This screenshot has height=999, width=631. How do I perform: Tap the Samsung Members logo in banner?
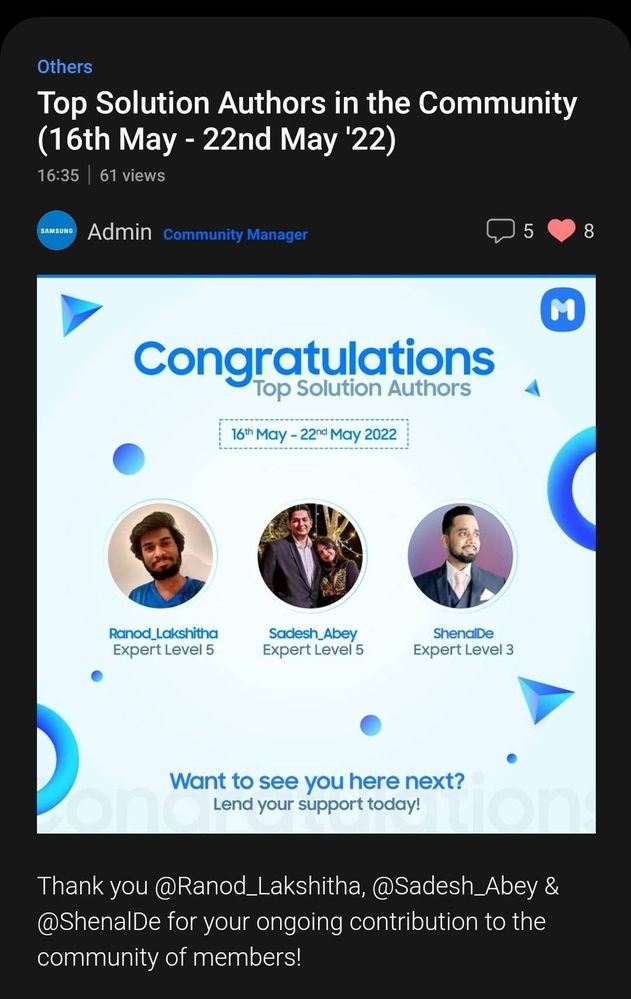pyautogui.click(x=563, y=310)
